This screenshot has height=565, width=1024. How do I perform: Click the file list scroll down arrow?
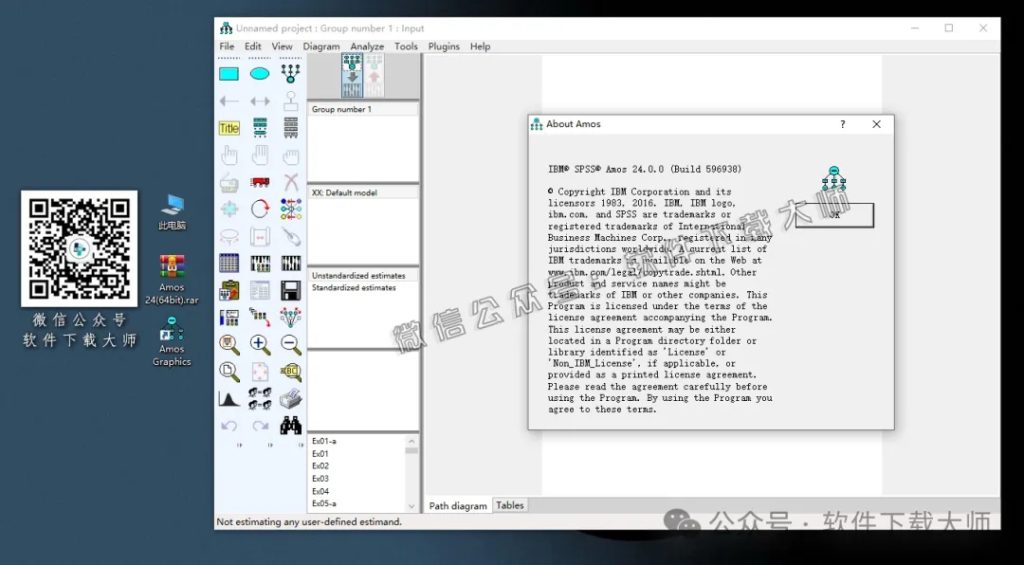click(x=411, y=506)
